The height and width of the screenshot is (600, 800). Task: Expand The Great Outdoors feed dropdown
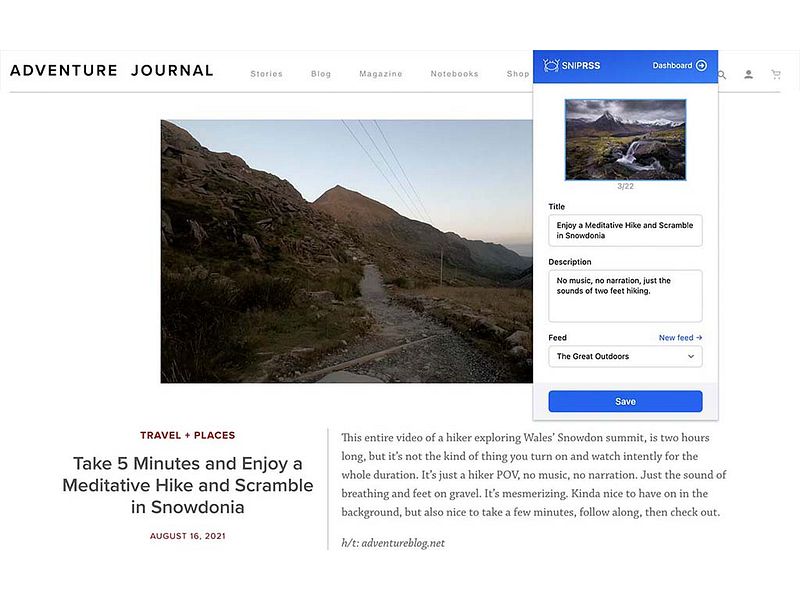[625, 356]
